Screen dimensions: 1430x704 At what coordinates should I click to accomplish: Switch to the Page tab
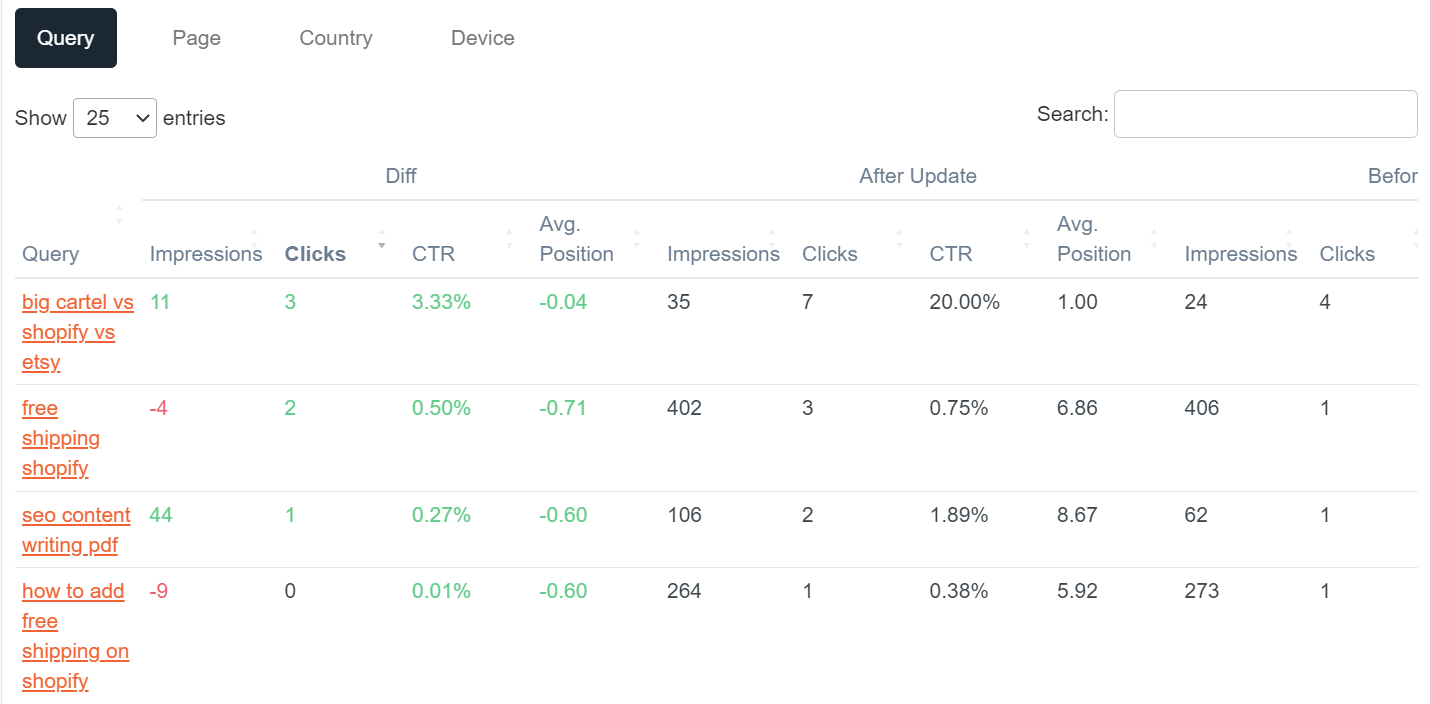(x=196, y=38)
